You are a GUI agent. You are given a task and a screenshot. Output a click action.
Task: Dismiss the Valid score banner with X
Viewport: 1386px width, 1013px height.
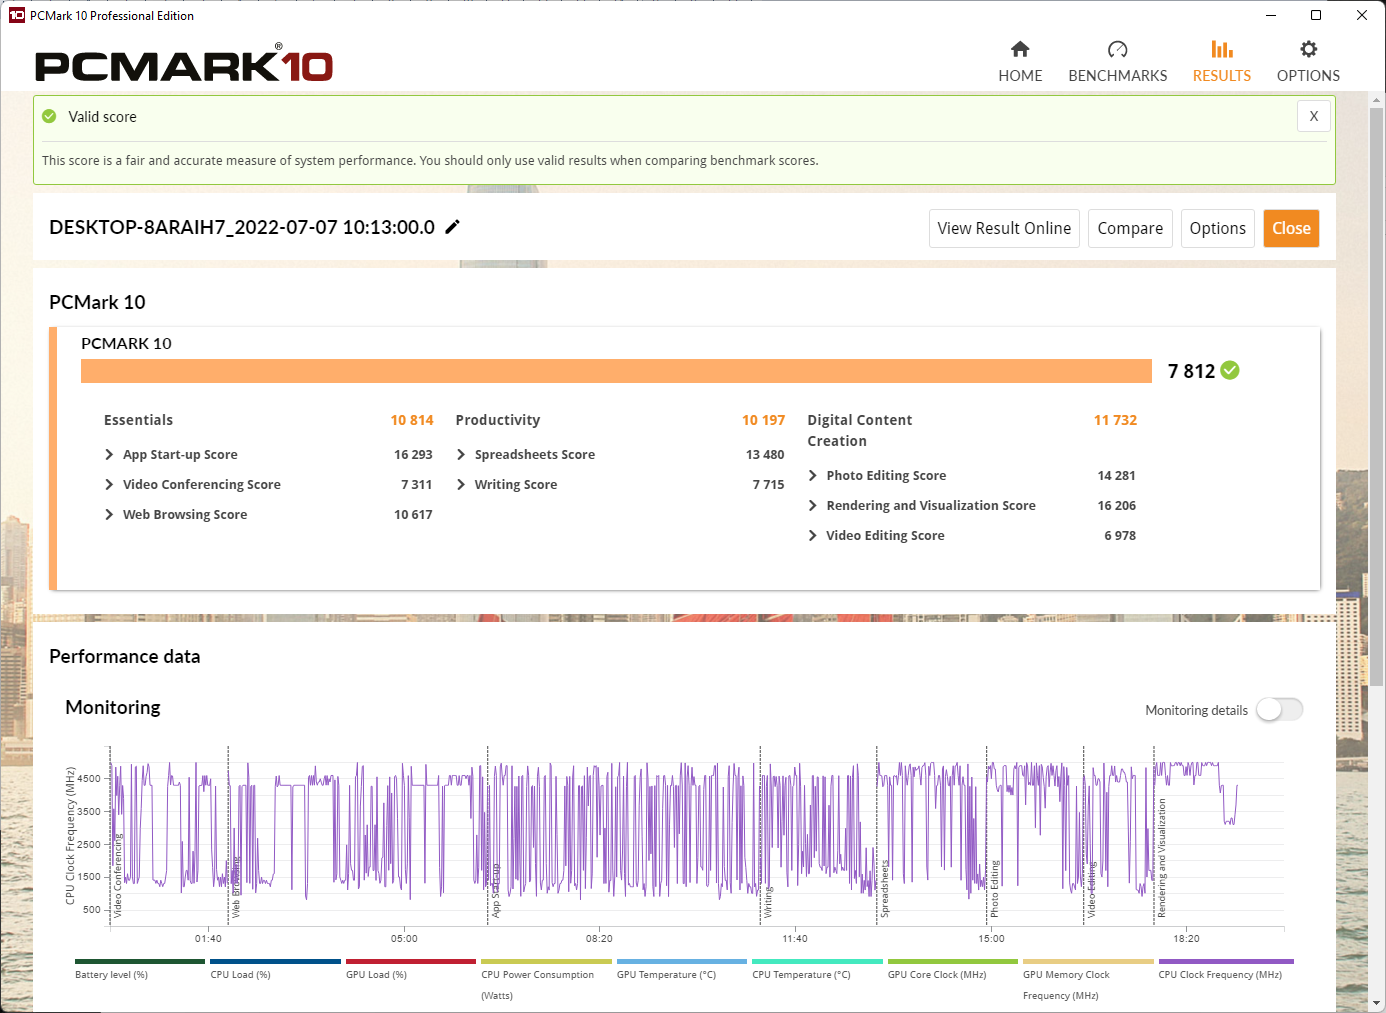pyautogui.click(x=1313, y=116)
